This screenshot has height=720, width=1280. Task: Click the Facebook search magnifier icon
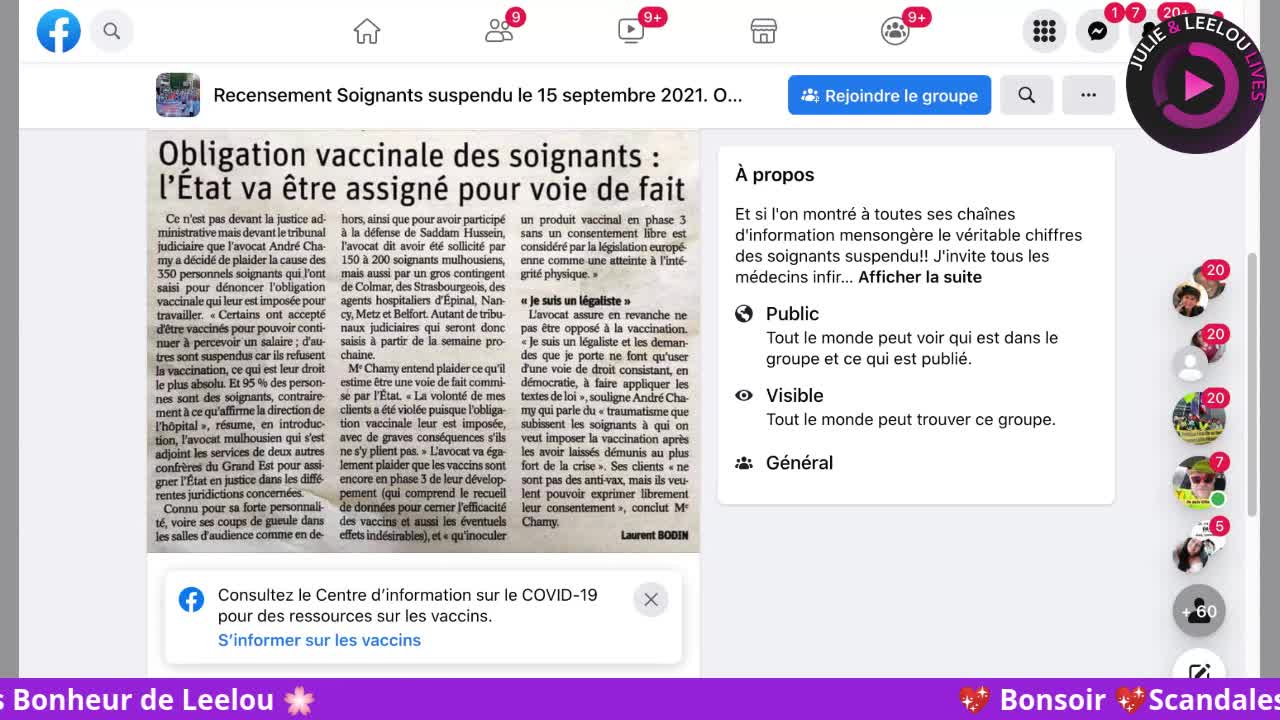coord(112,31)
